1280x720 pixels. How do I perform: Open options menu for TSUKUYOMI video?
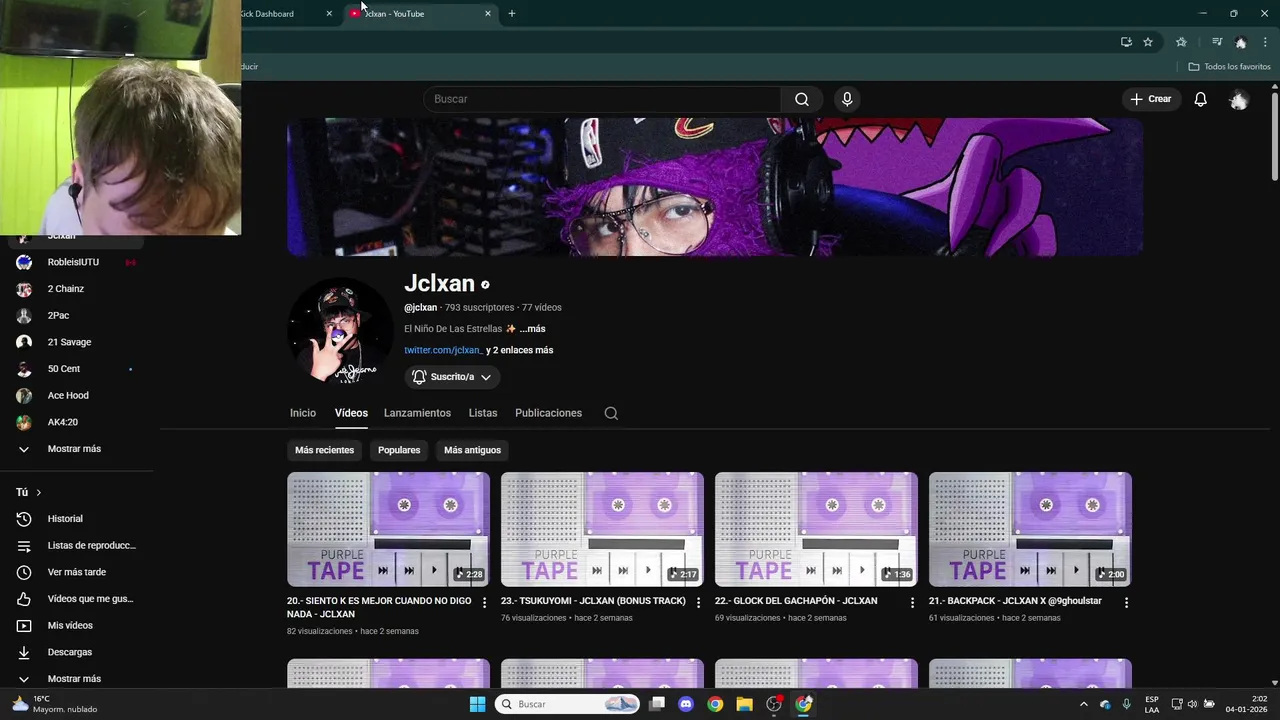pos(699,603)
